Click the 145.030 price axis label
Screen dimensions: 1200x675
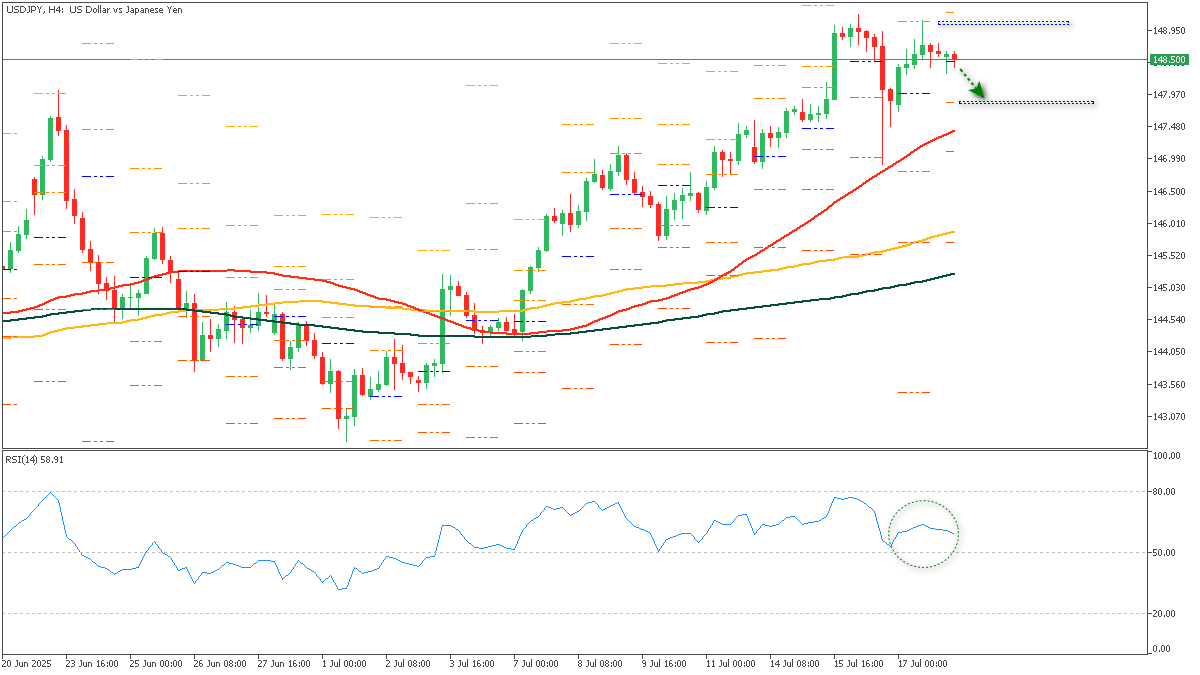[x=1168, y=288]
